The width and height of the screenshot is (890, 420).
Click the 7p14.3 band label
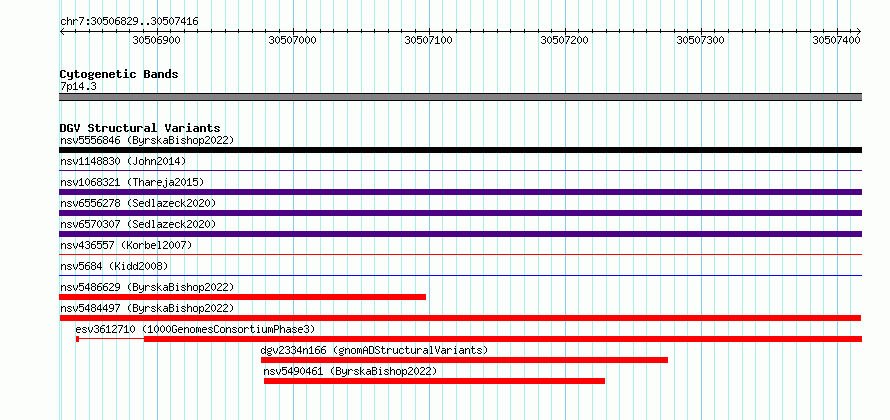pyautogui.click(x=78, y=87)
